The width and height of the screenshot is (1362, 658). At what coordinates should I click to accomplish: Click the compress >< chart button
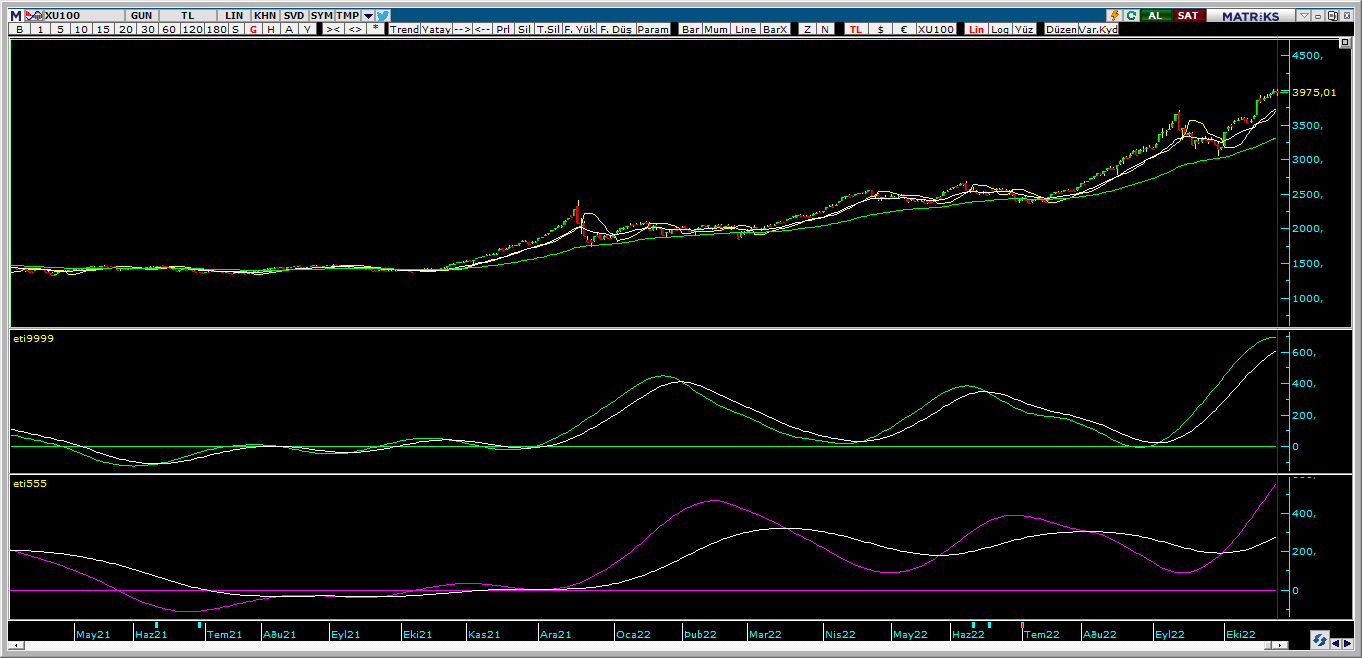tap(333, 29)
